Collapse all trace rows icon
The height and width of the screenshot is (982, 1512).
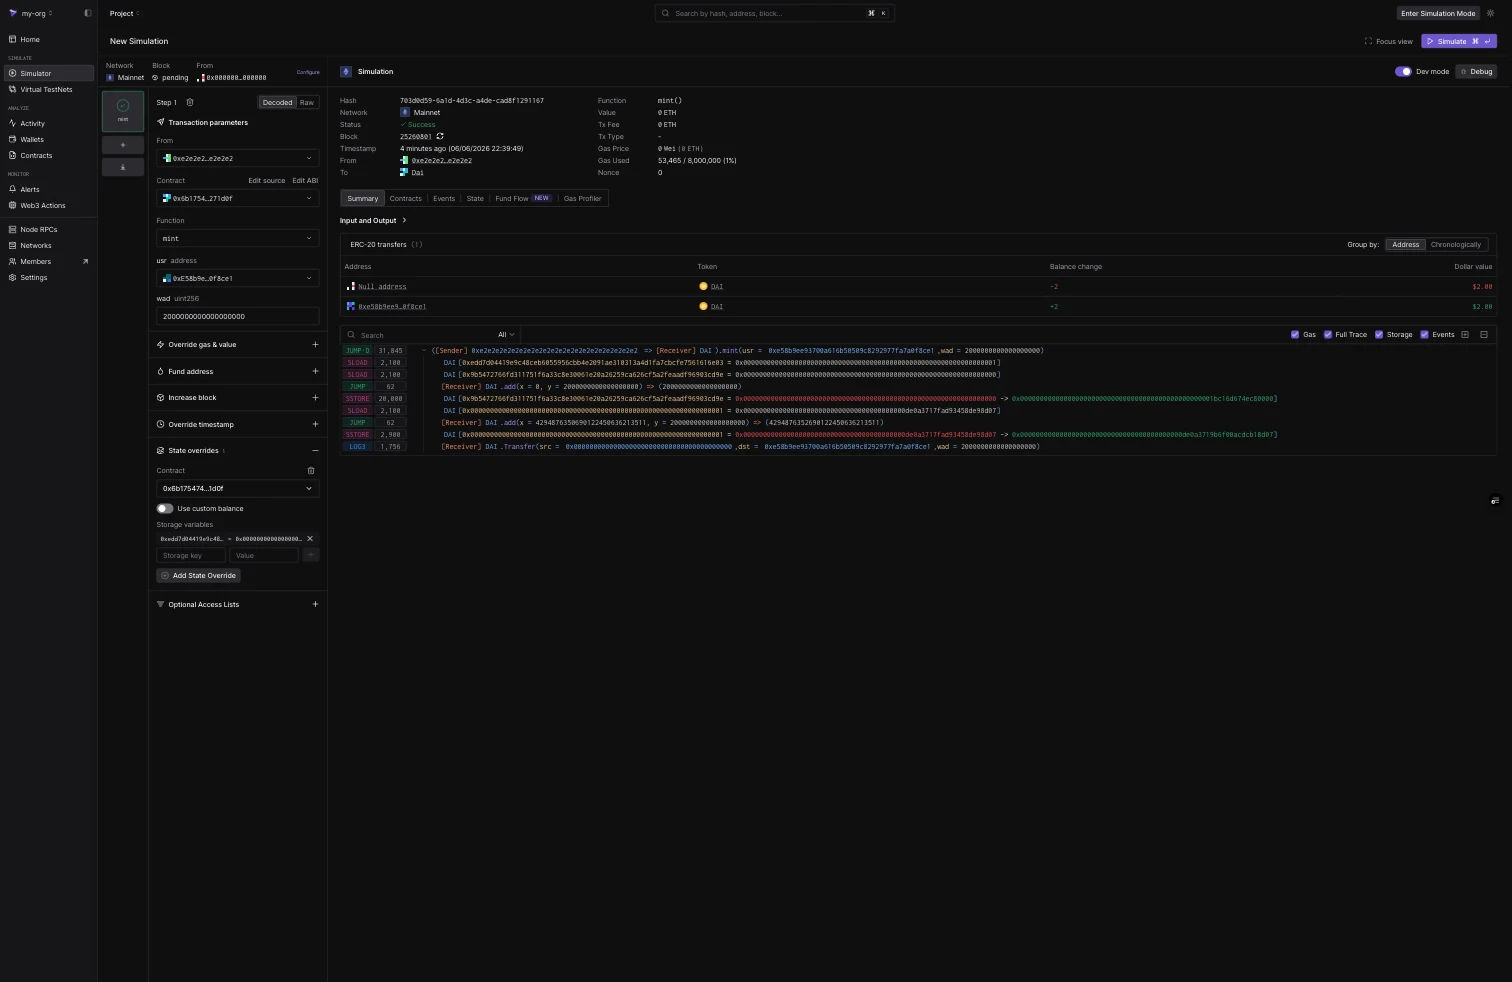tap(1484, 334)
